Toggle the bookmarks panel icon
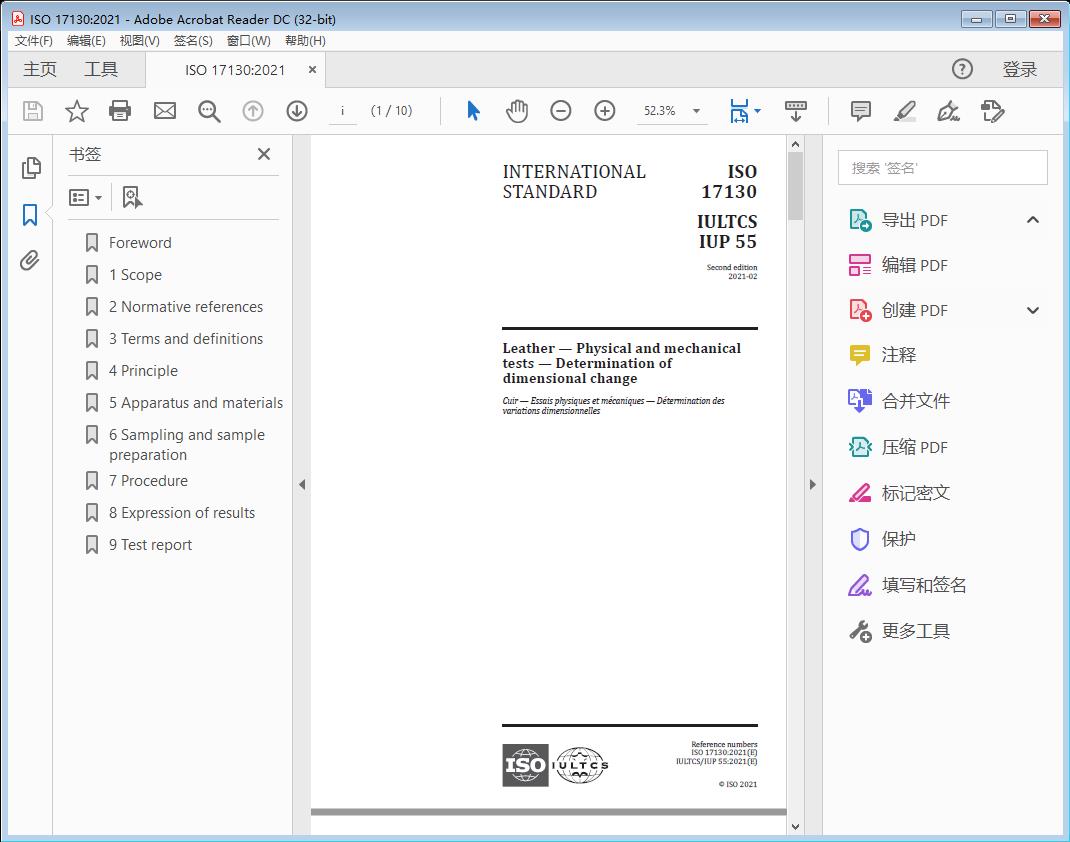1070x842 pixels. [30, 214]
